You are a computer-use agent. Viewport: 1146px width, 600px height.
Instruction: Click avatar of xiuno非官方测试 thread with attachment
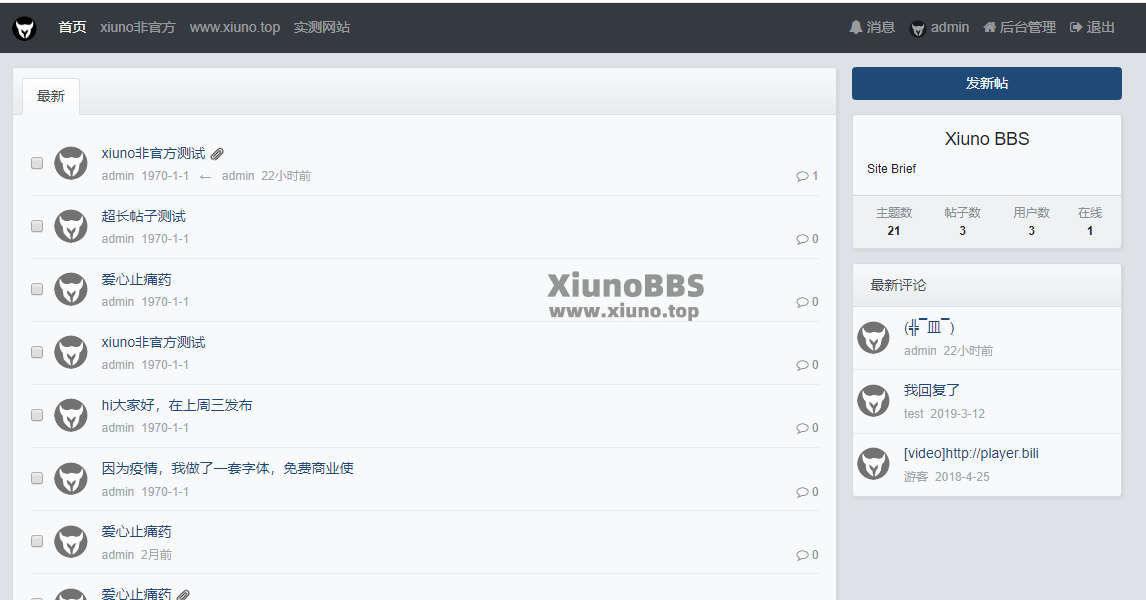(x=71, y=163)
